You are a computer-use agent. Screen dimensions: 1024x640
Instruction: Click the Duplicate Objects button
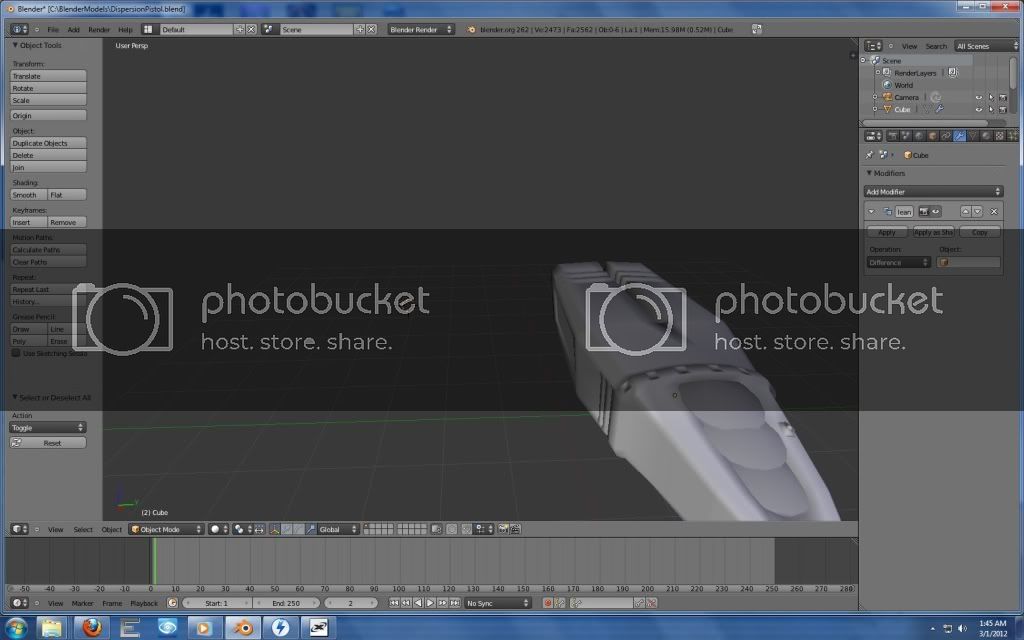[48, 143]
